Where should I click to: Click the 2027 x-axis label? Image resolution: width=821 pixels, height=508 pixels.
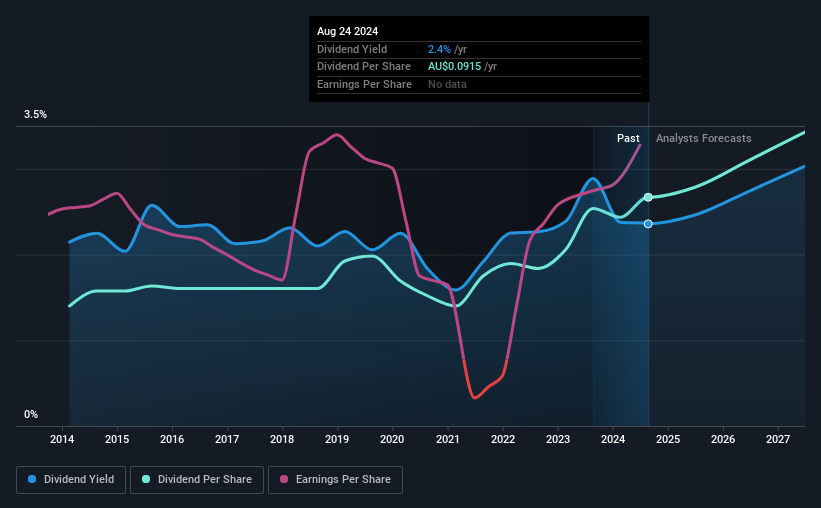click(x=778, y=439)
